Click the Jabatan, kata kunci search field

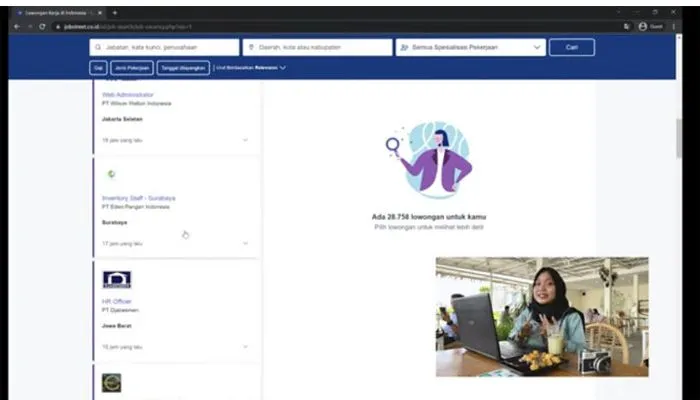pos(164,47)
